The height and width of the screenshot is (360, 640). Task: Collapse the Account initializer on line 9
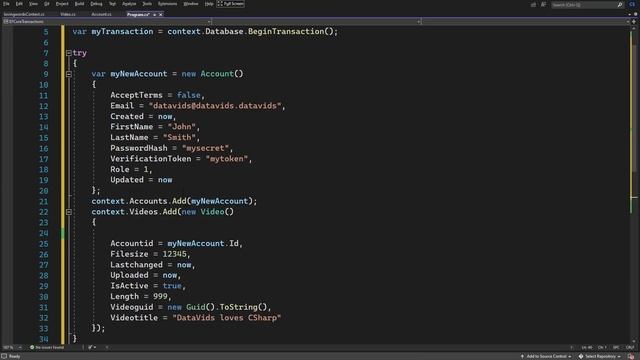(69, 74)
